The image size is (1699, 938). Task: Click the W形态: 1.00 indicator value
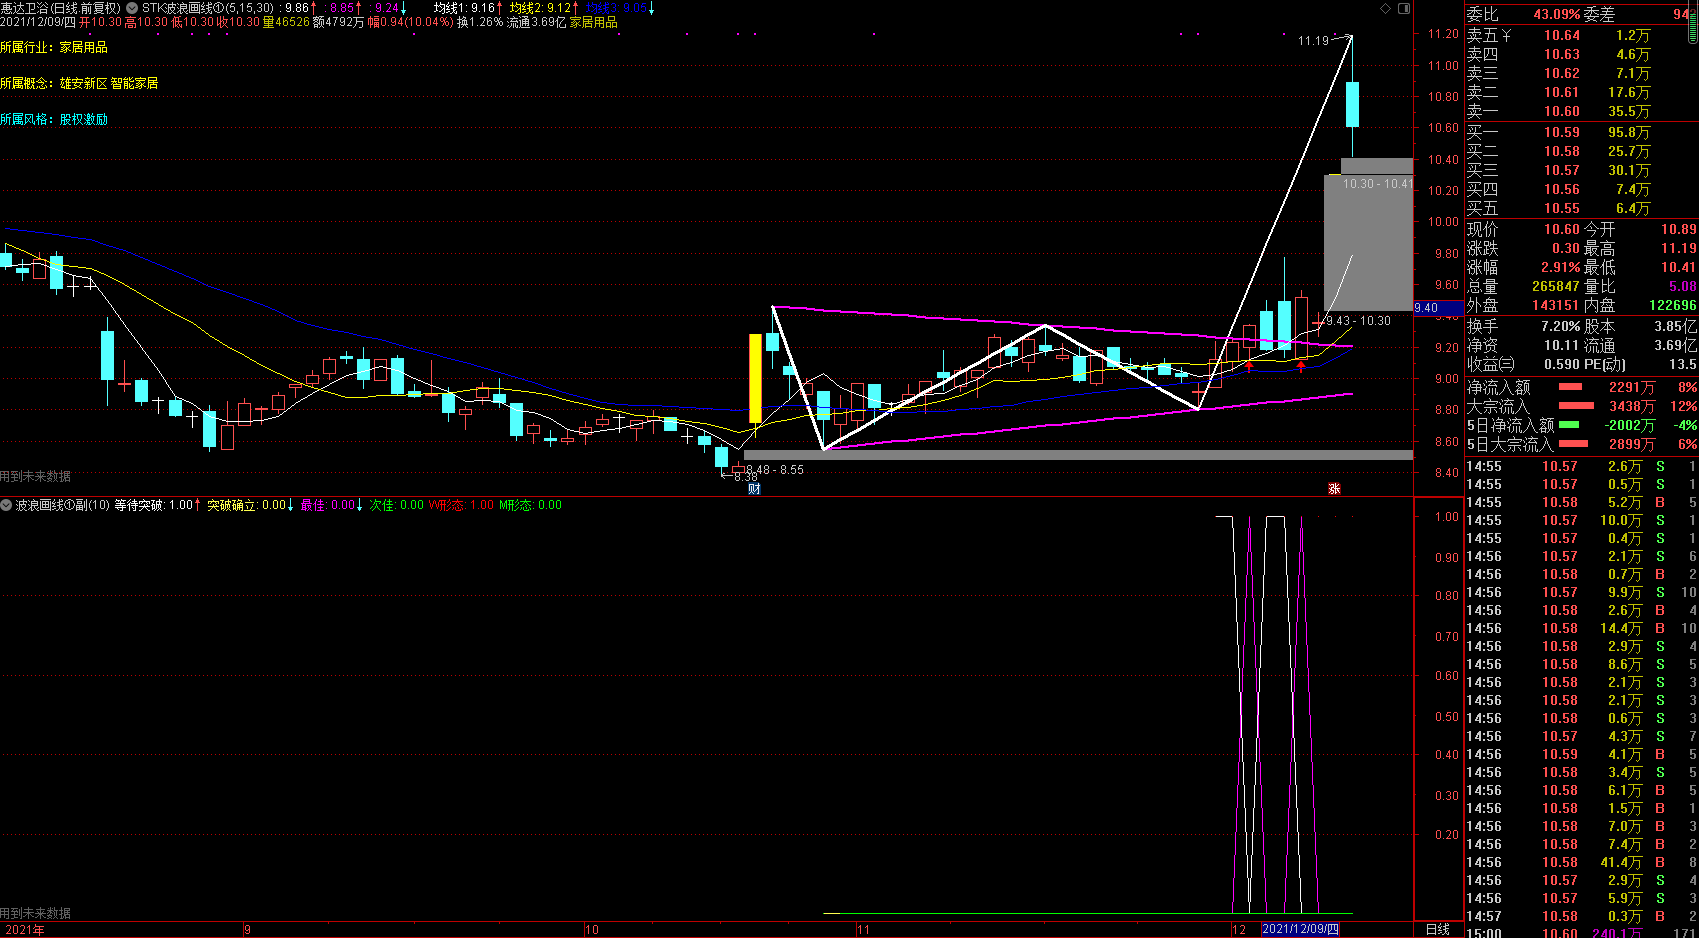462,506
